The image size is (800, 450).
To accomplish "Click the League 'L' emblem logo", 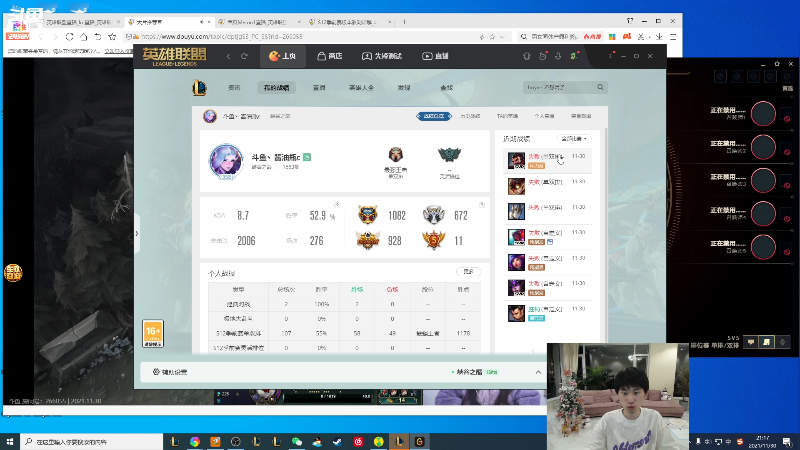I will pyautogui.click(x=199, y=88).
